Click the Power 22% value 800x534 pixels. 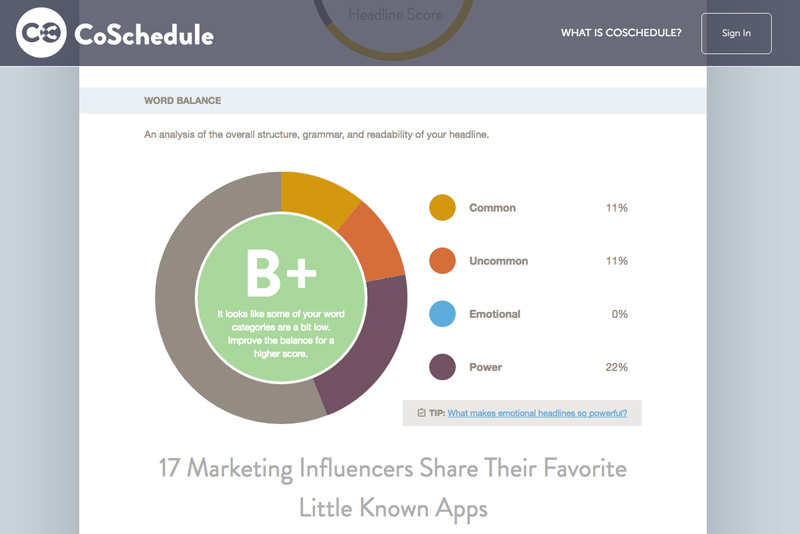coord(616,367)
